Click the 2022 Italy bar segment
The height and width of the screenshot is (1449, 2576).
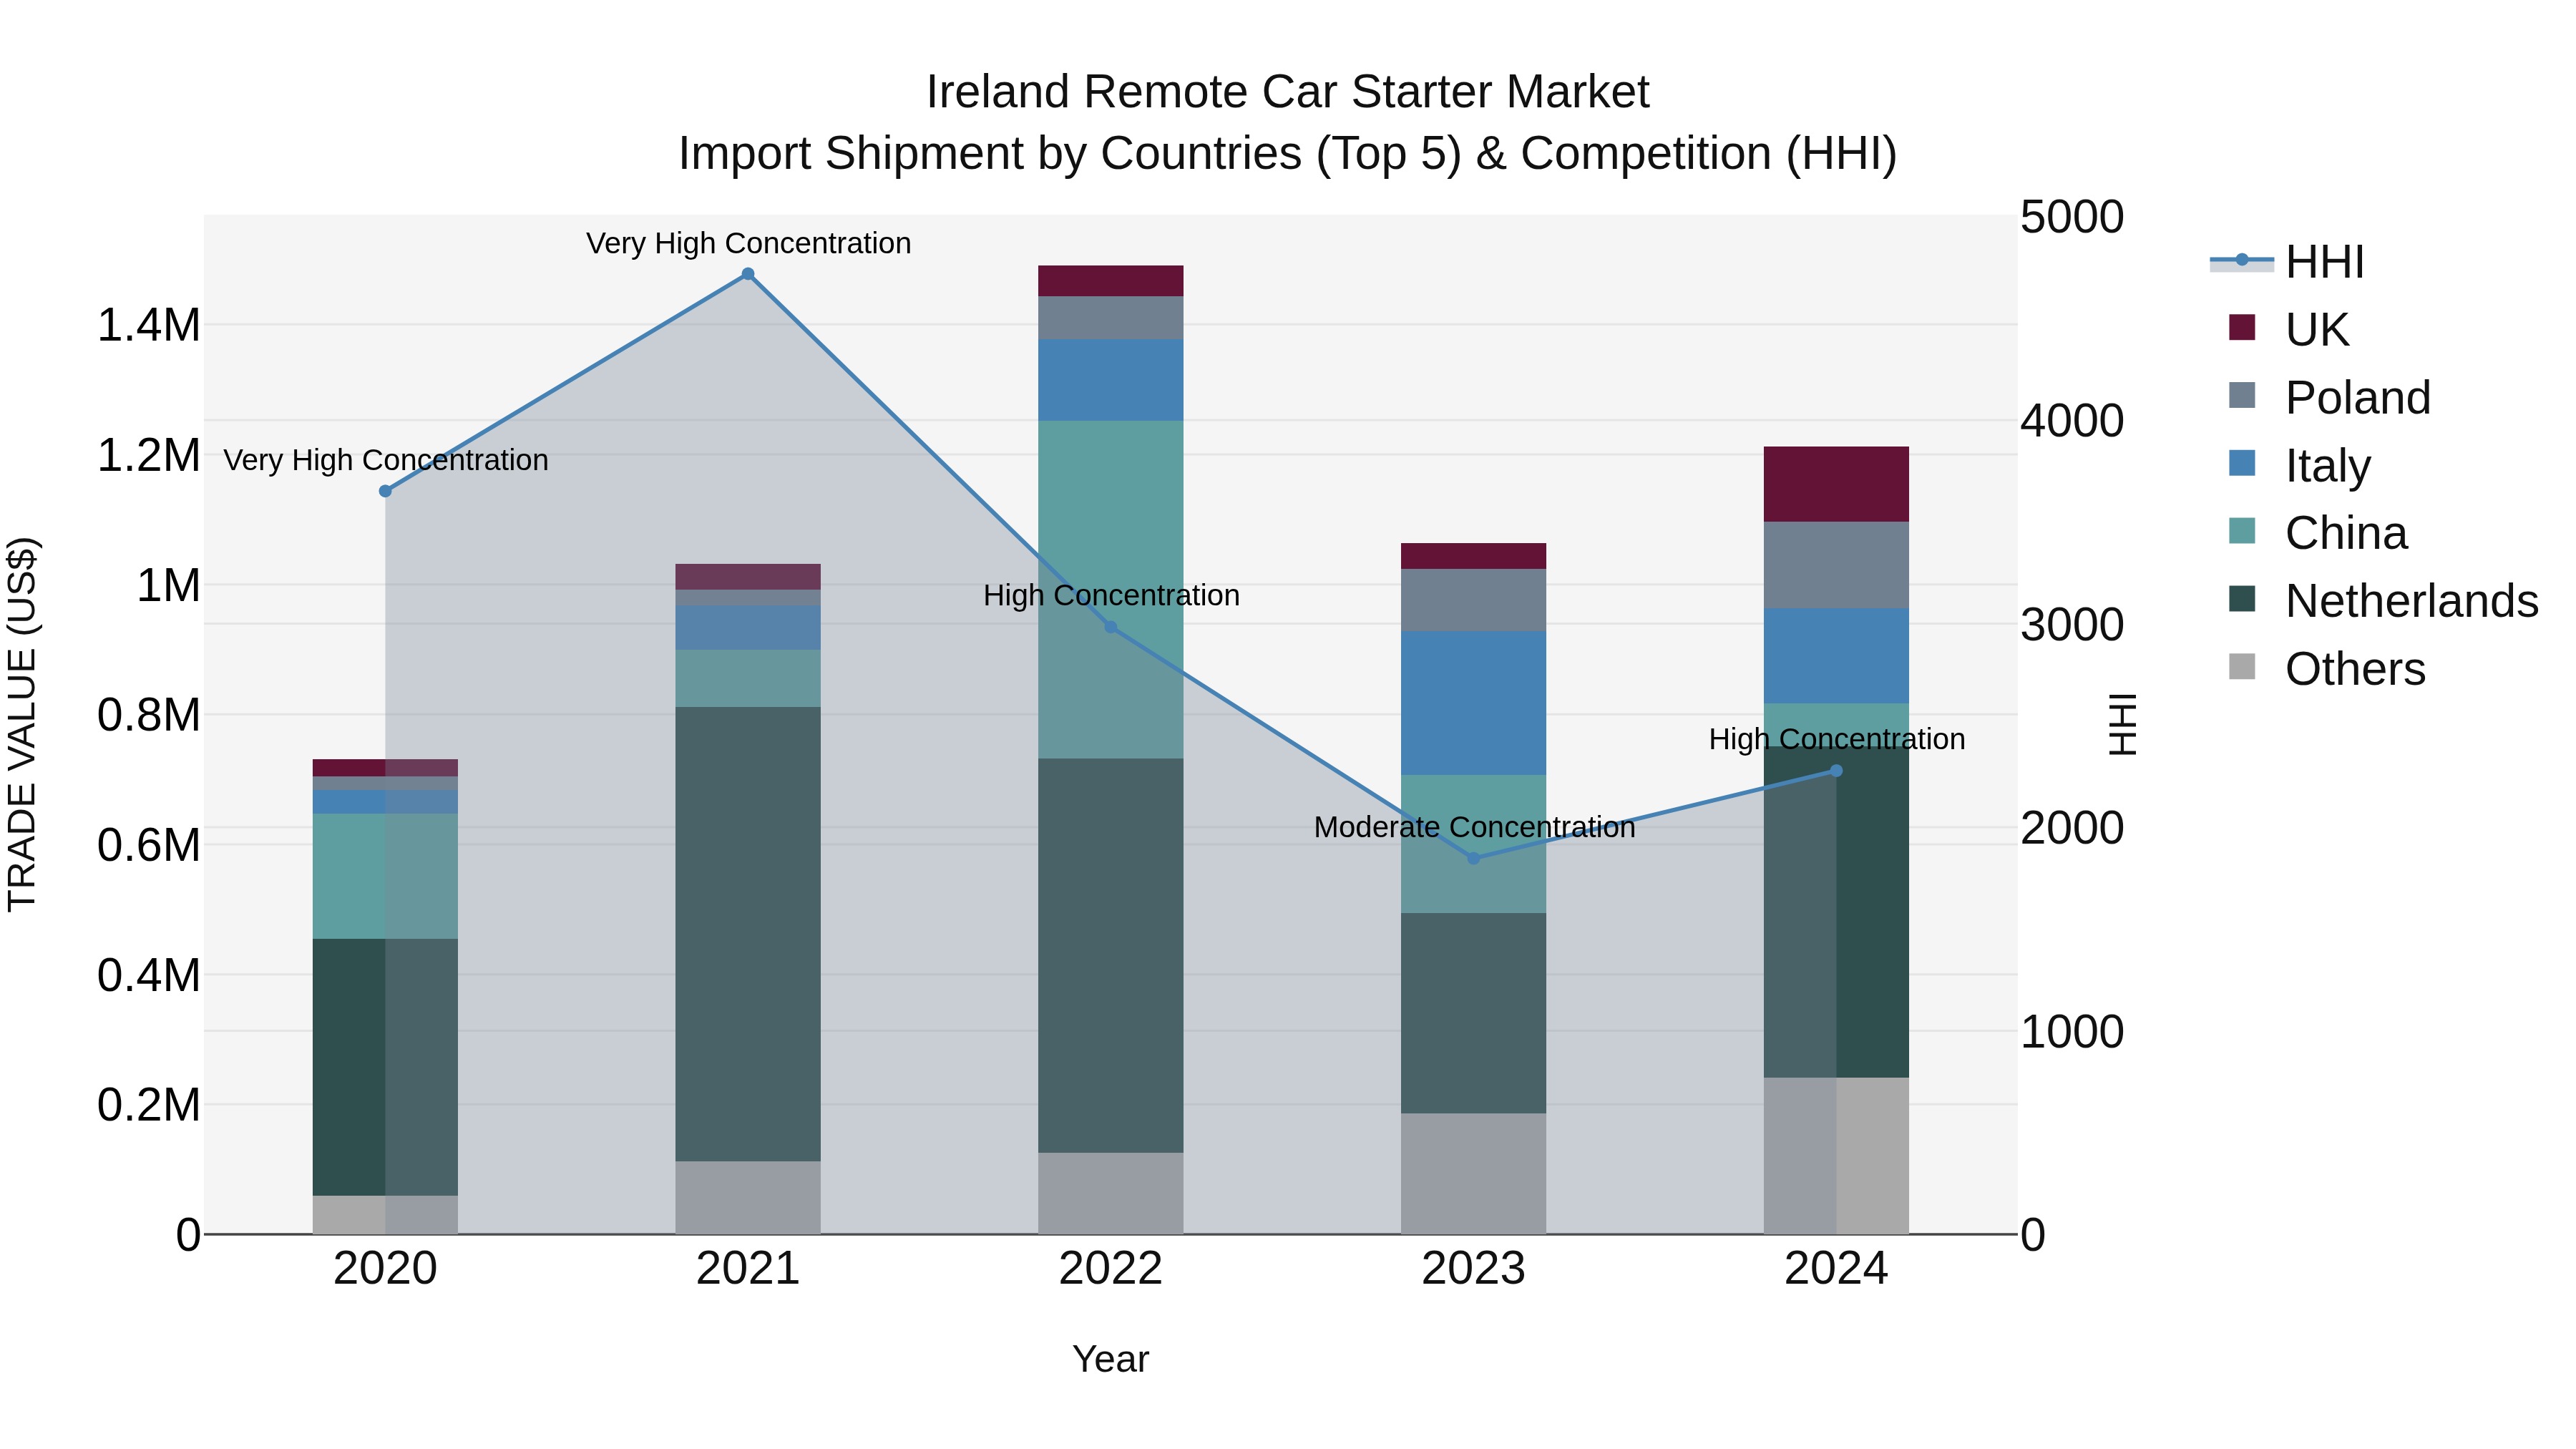pos(1110,380)
